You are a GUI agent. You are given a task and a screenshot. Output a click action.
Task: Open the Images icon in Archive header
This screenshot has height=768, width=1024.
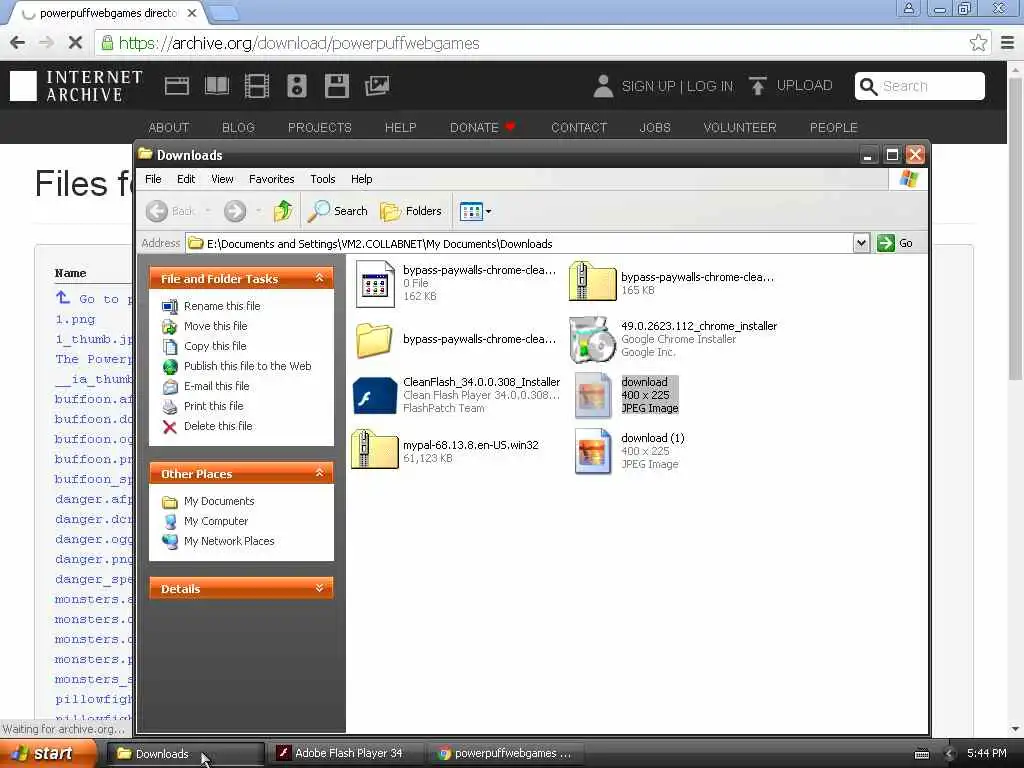pos(377,86)
